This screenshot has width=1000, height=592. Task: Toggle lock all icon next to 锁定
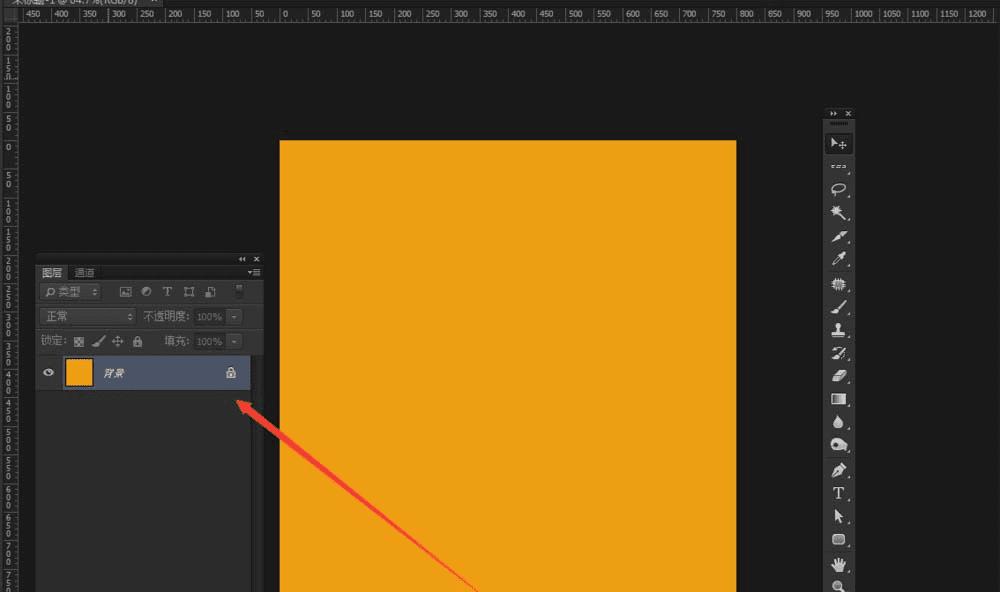[137, 342]
